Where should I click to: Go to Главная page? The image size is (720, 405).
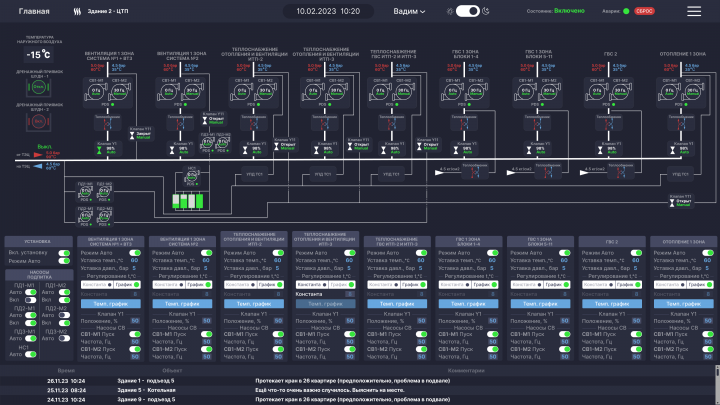coord(34,11)
